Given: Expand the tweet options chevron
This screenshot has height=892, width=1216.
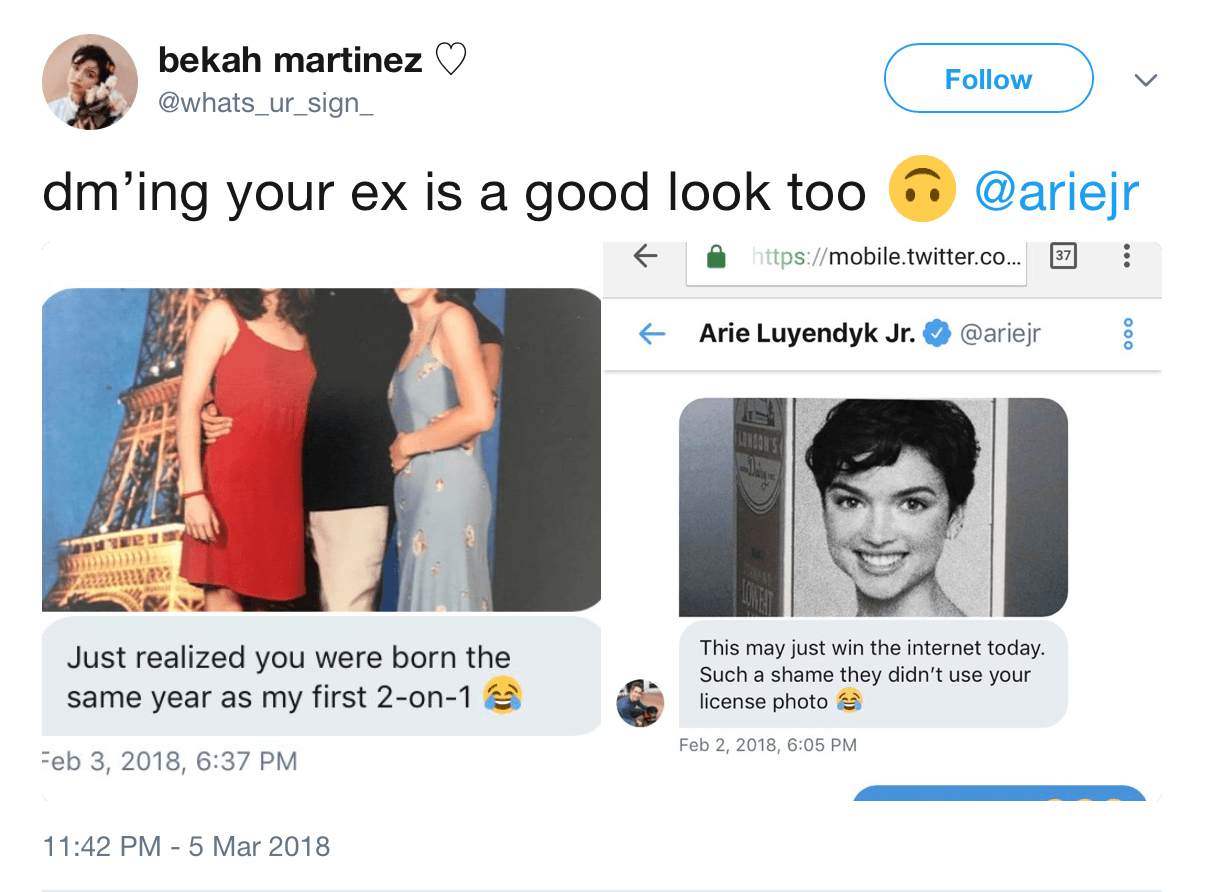Looking at the screenshot, I should tap(1146, 80).
